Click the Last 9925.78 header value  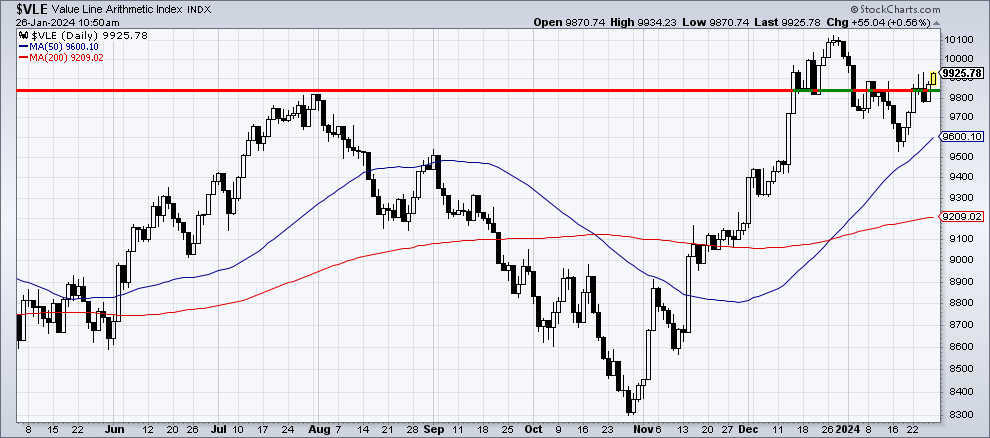(x=787, y=22)
